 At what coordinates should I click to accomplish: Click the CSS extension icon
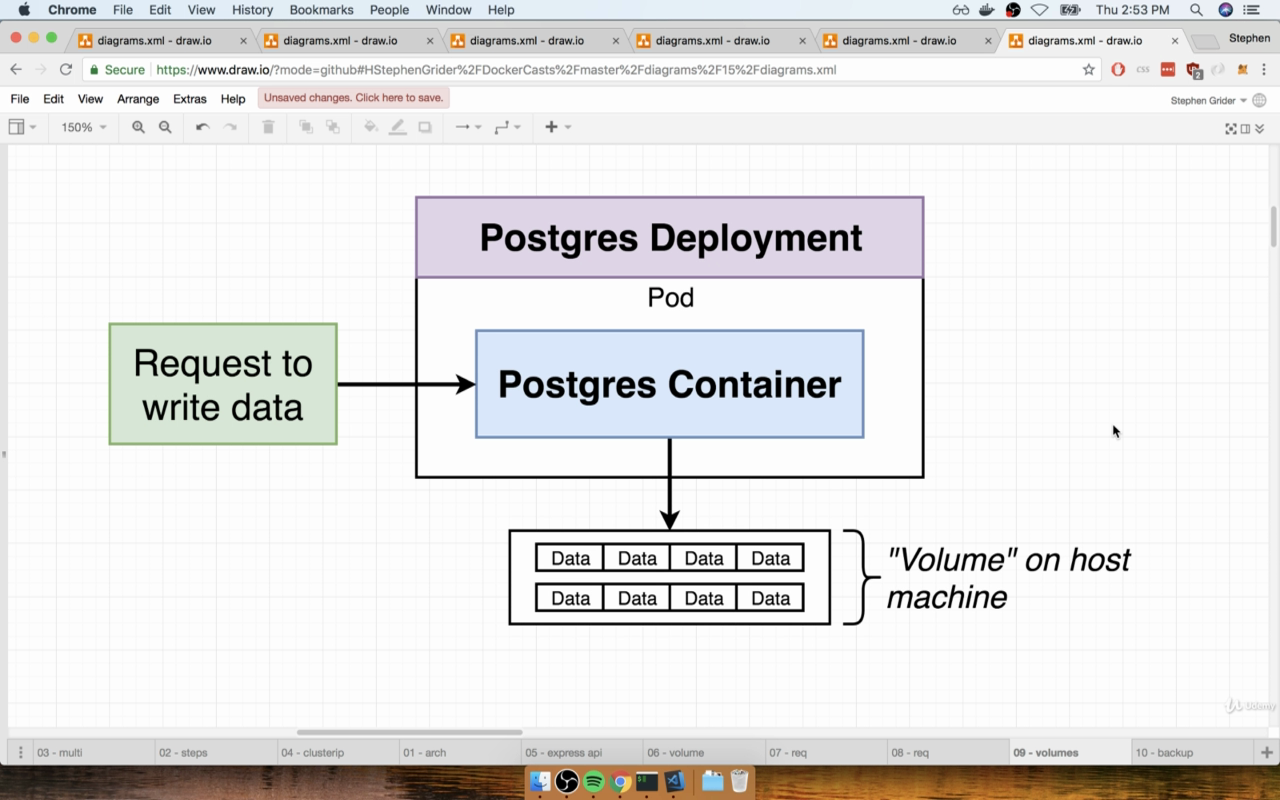pos(1143,70)
